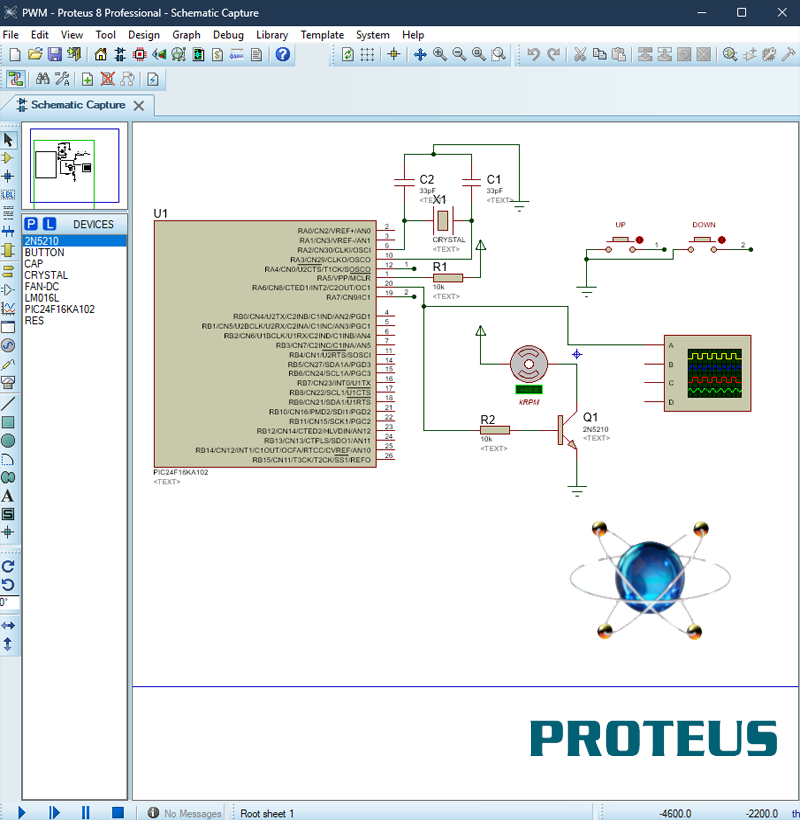
Task: Open the Debug menu
Action: [228, 34]
